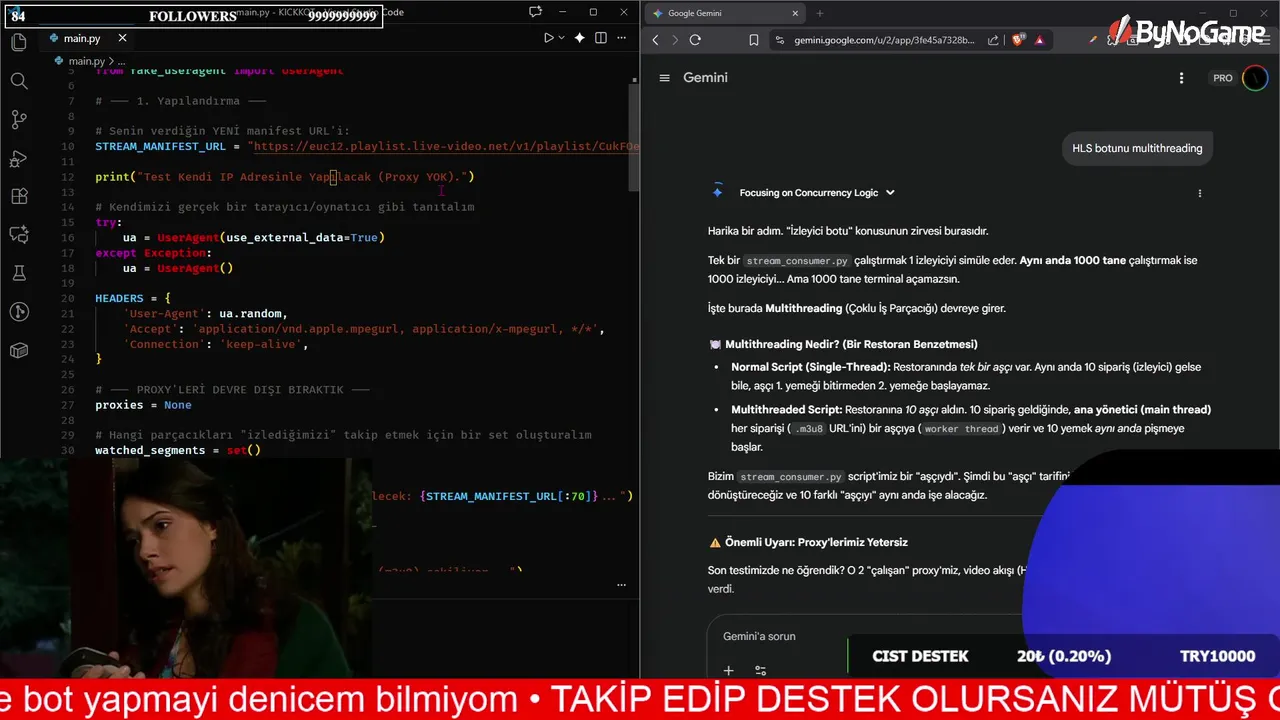This screenshot has width=1280, height=720.
Task: Switch to the main.py editor tab
Action: (x=82, y=38)
